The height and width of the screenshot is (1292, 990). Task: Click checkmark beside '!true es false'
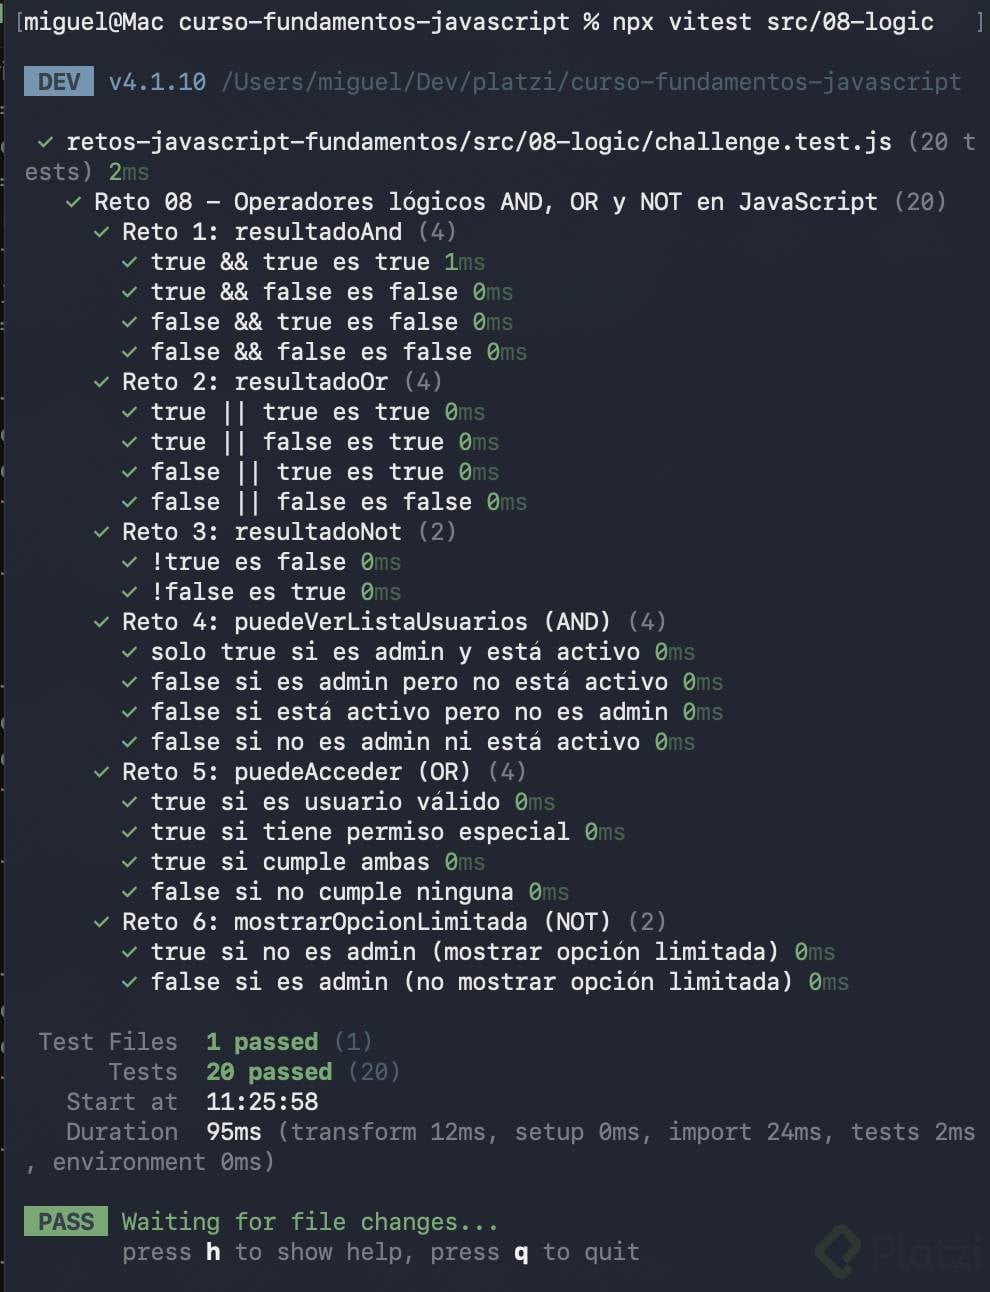coord(129,562)
